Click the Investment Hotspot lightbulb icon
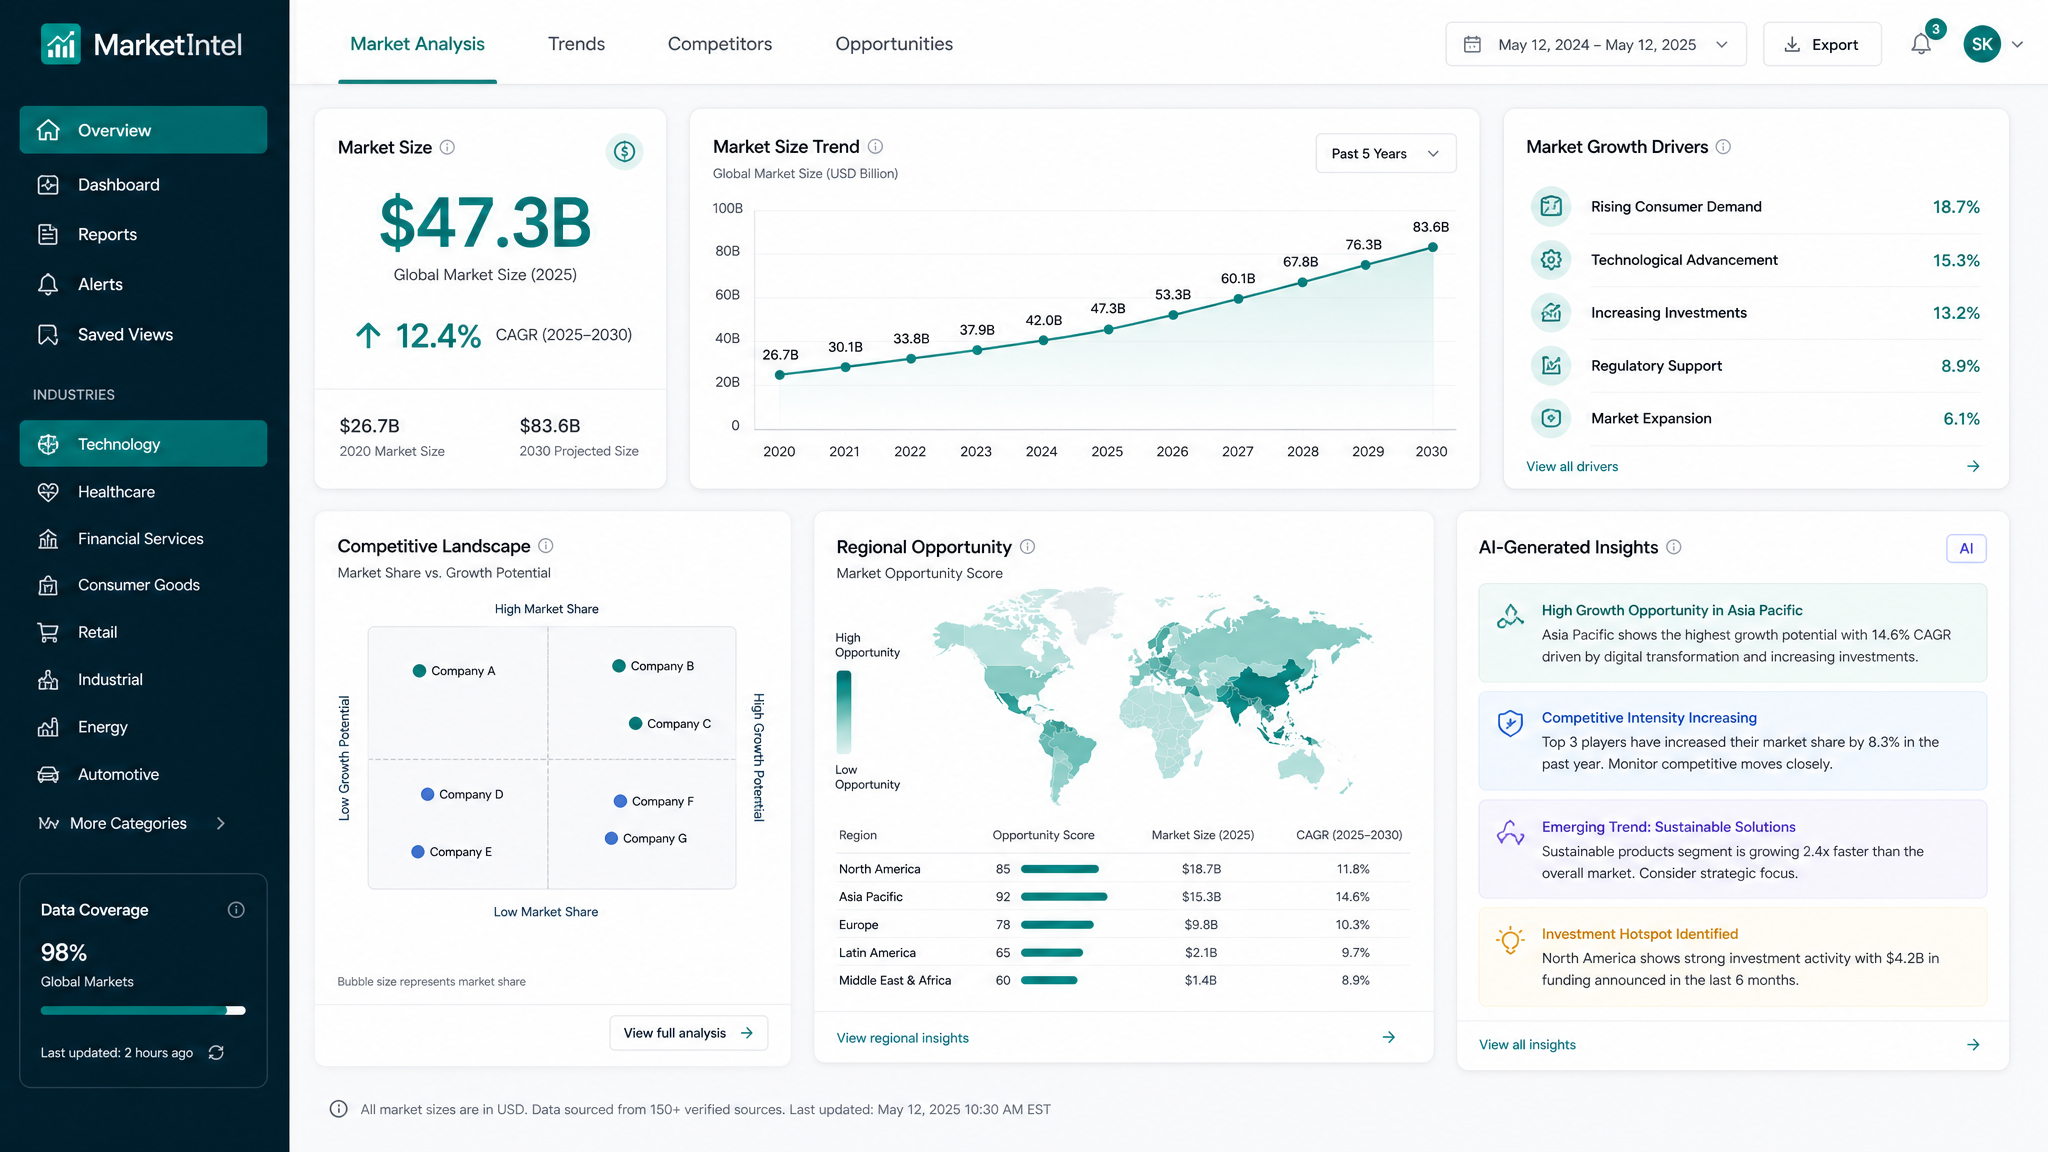The image size is (2048, 1152). pyautogui.click(x=1510, y=940)
